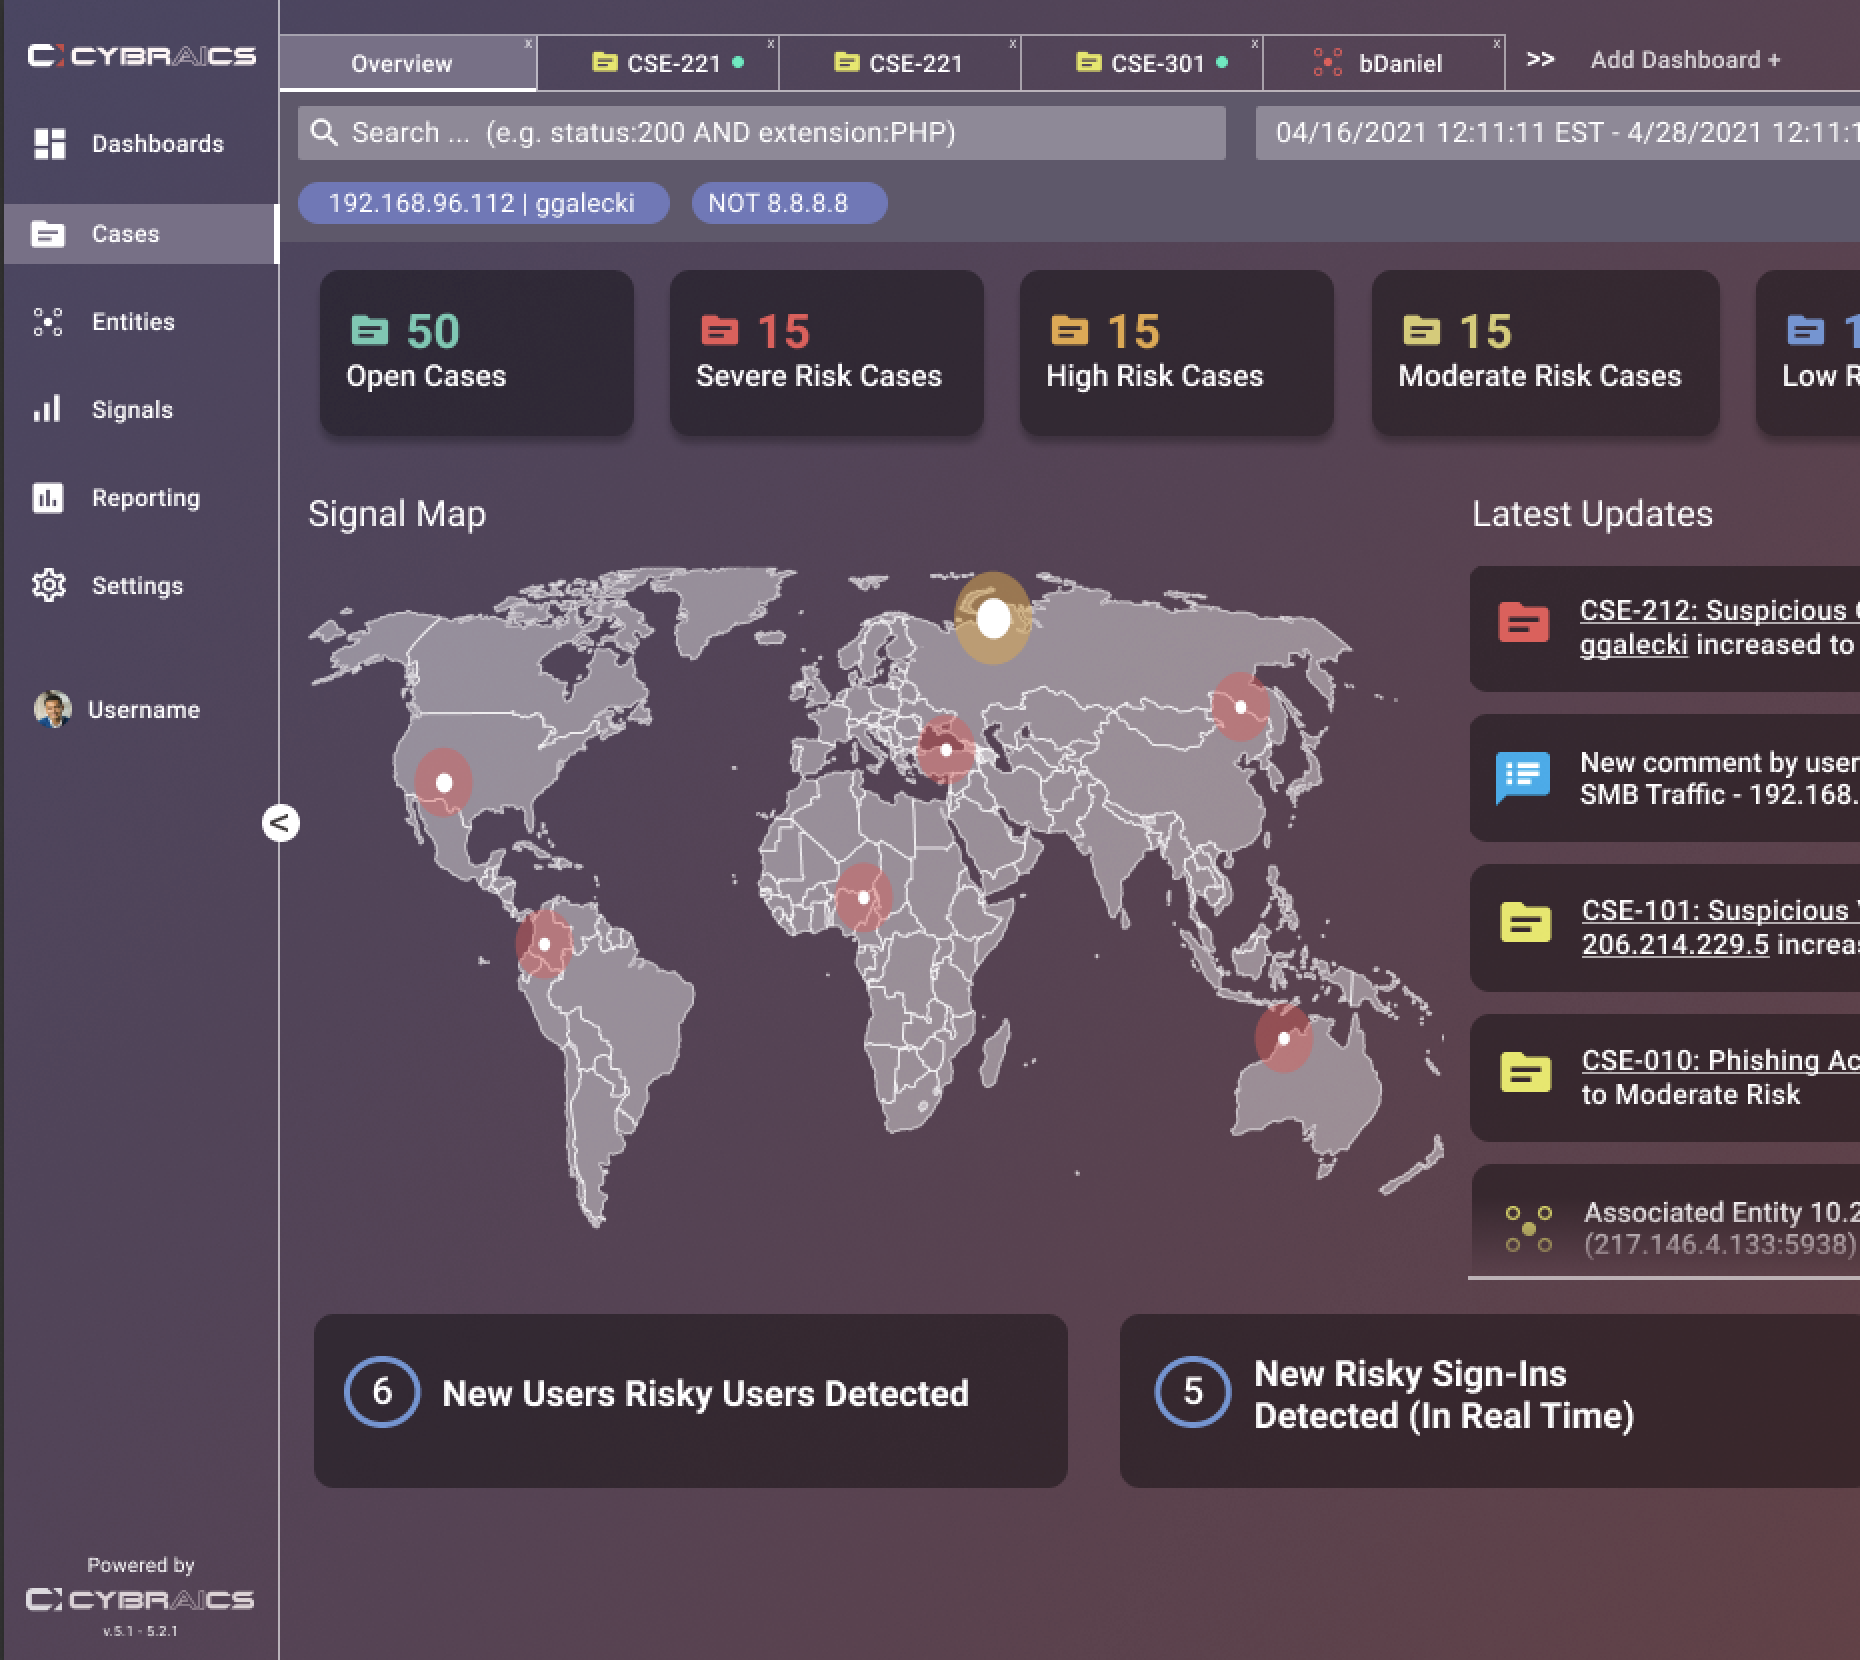Close the bDaniel tab

[1497, 44]
